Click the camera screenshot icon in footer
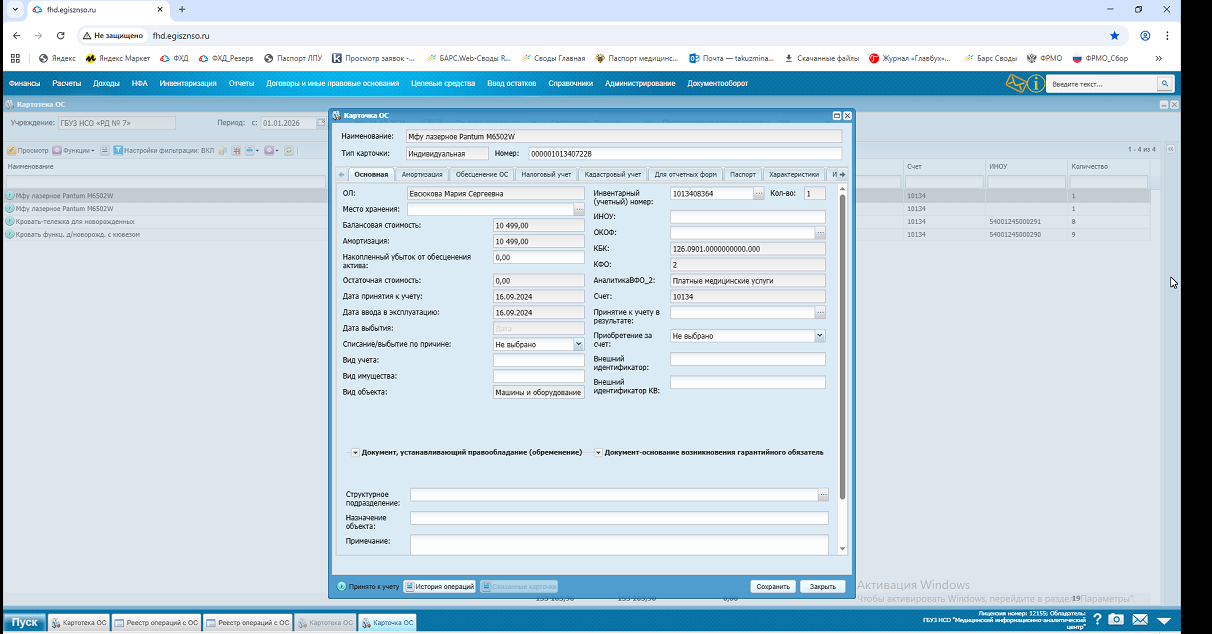Viewport: 1212px width, 634px height. [1116, 621]
